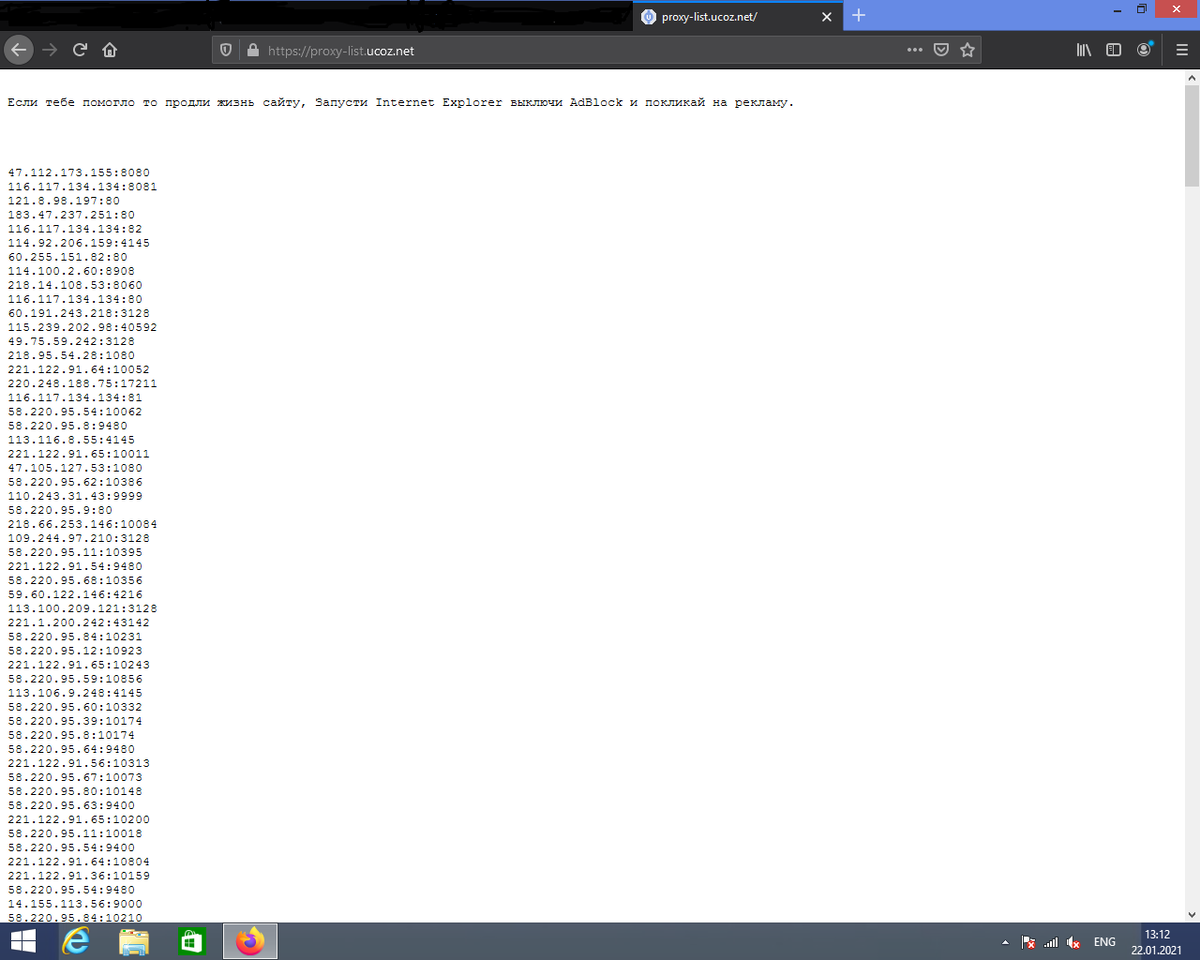Viewport: 1200px width, 960px height.
Task: Open a new tab with plus button
Action: [860, 16]
